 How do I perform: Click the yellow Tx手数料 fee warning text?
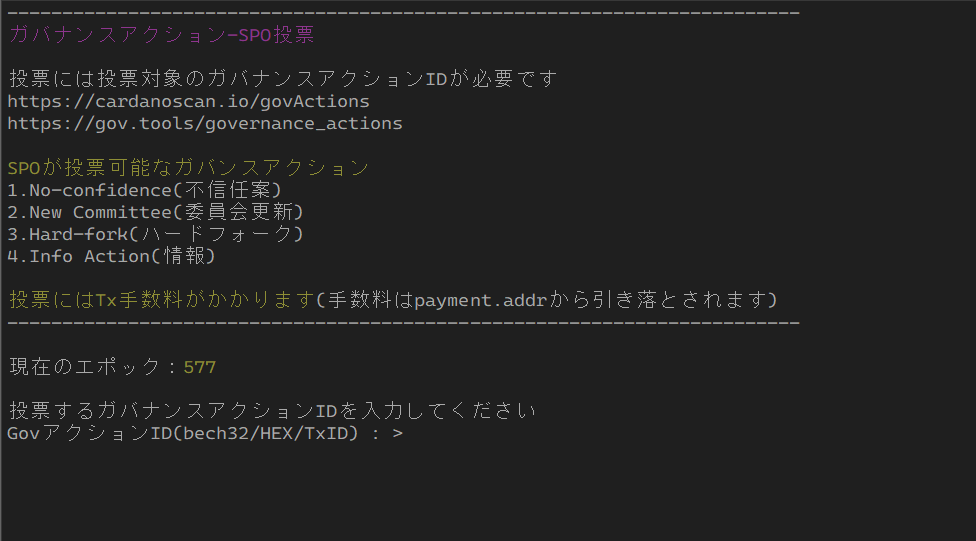(161, 300)
